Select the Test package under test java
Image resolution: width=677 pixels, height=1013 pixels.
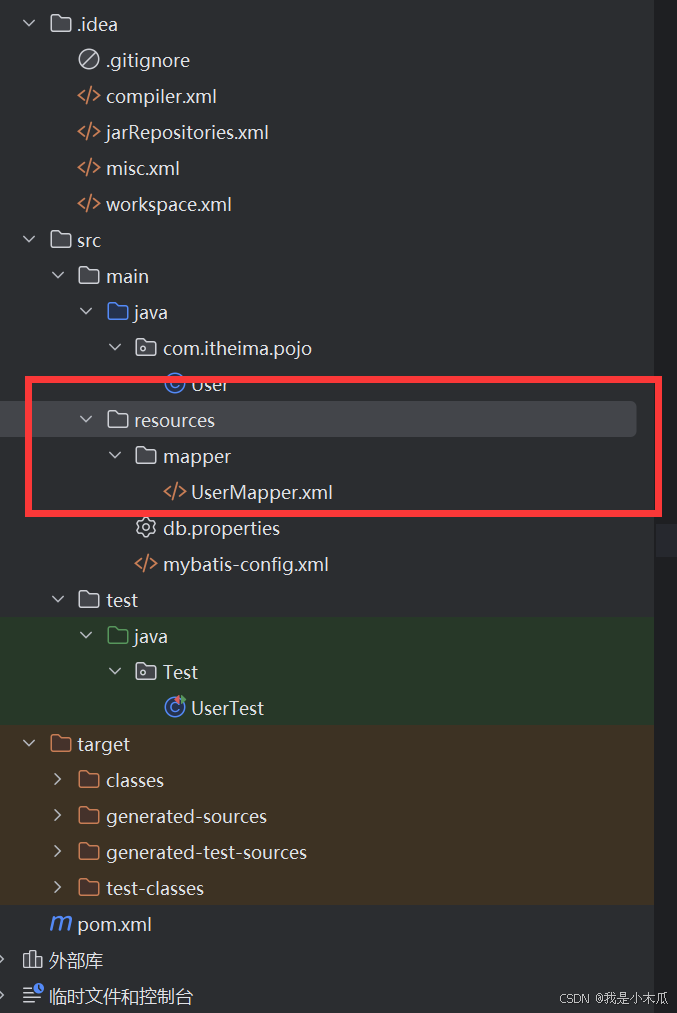pos(178,671)
